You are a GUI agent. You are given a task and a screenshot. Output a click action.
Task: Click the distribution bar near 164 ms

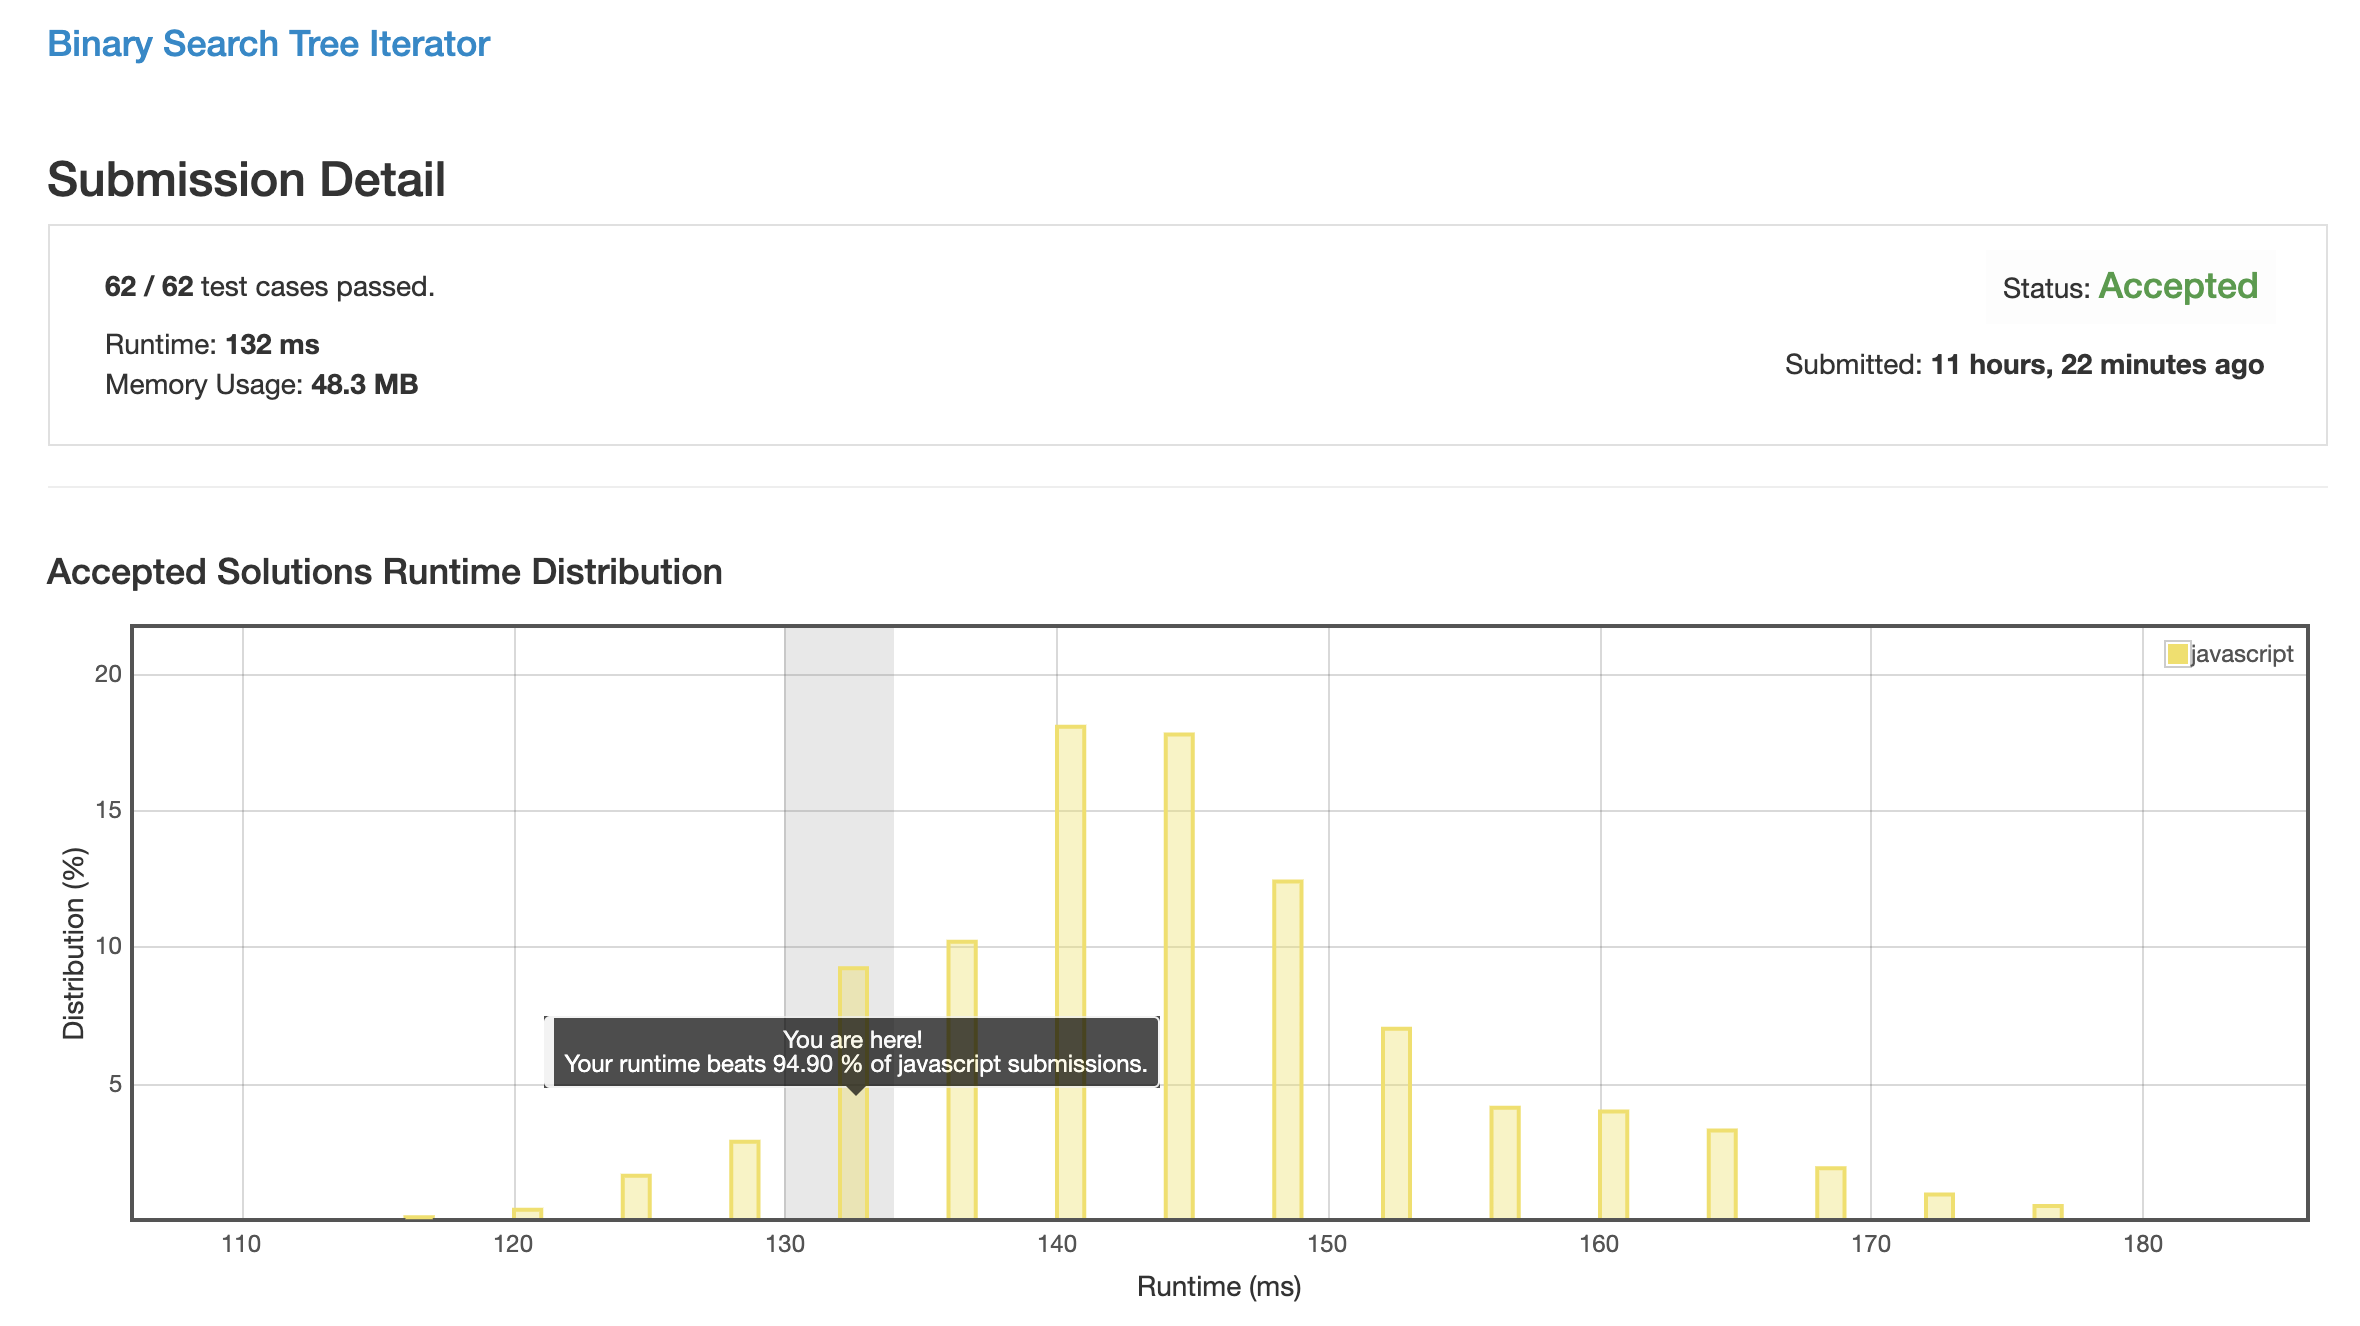pyautogui.click(x=1722, y=1174)
